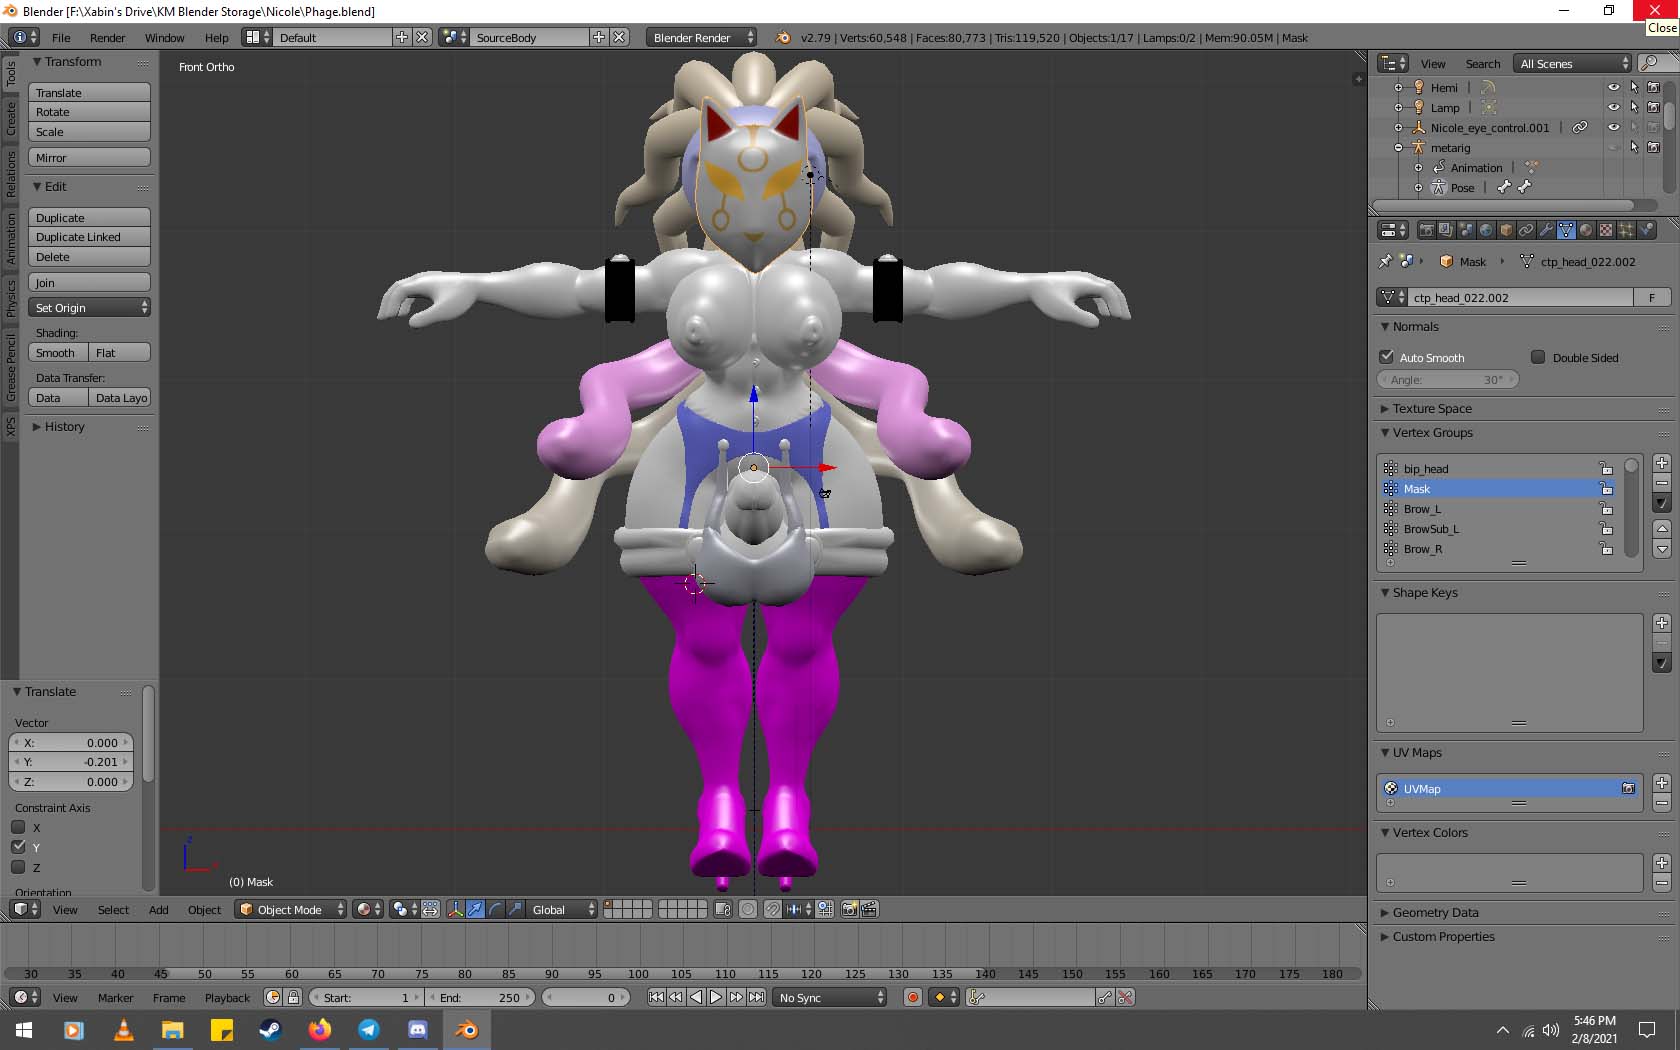This screenshot has height=1050, width=1680.
Task: Open the Blender Render engine dropdown
Action: (x=702, y=37)
